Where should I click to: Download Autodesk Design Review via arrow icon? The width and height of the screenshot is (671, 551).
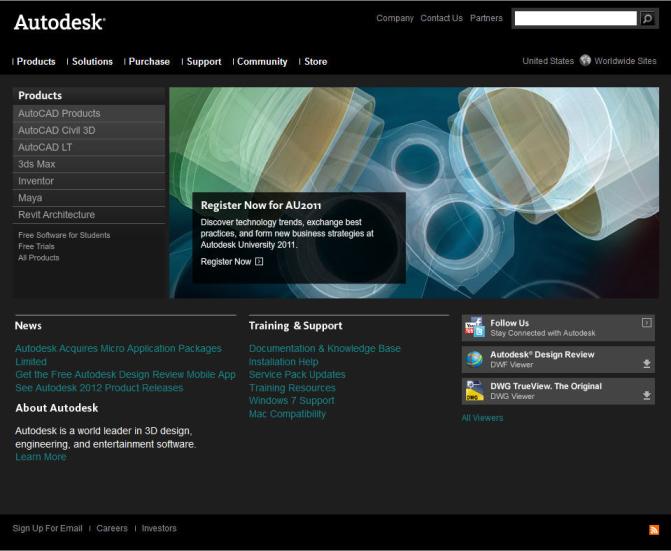(x=647, y=364)
